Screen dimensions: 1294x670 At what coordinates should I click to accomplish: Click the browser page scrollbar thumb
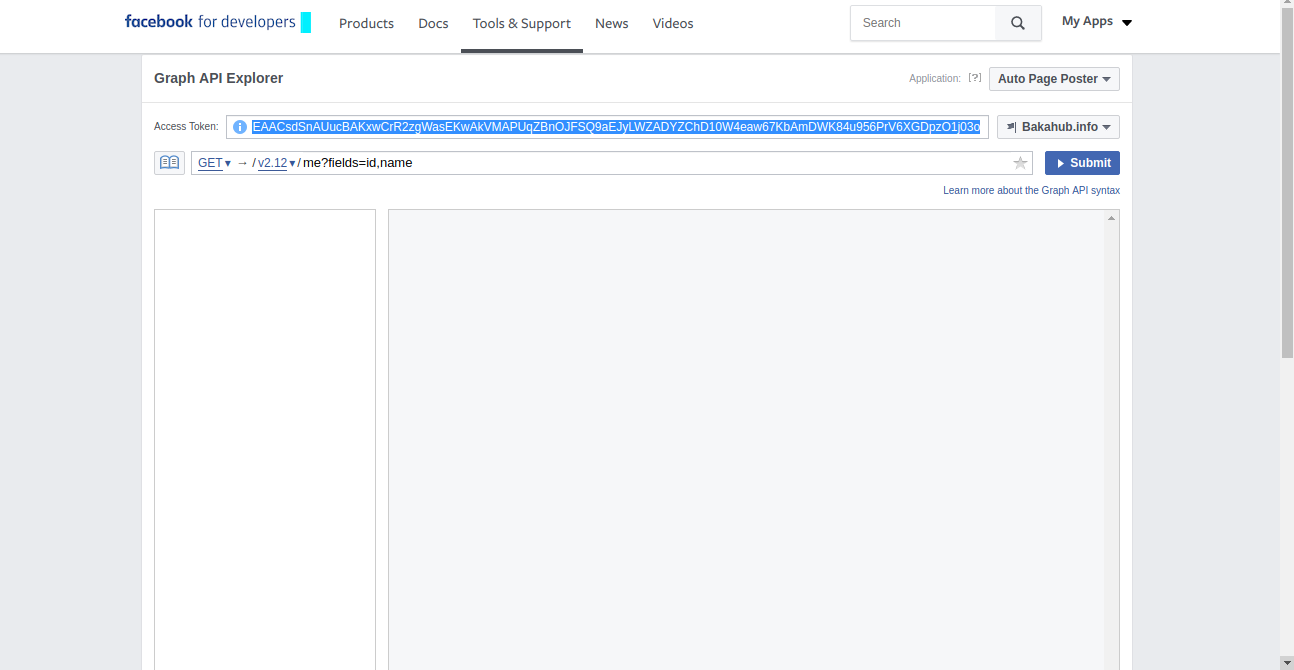tap(1287, 185)
